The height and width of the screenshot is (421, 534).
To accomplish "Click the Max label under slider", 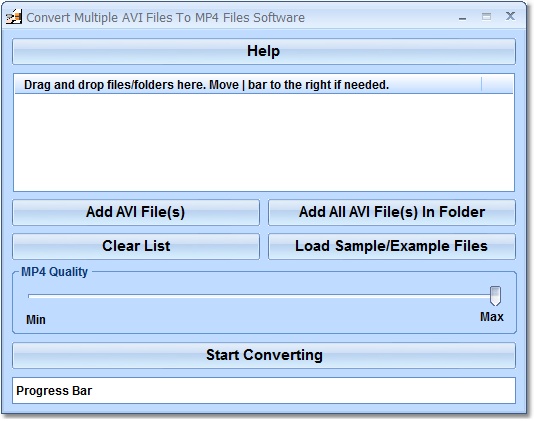I will [x=491, y=317].
